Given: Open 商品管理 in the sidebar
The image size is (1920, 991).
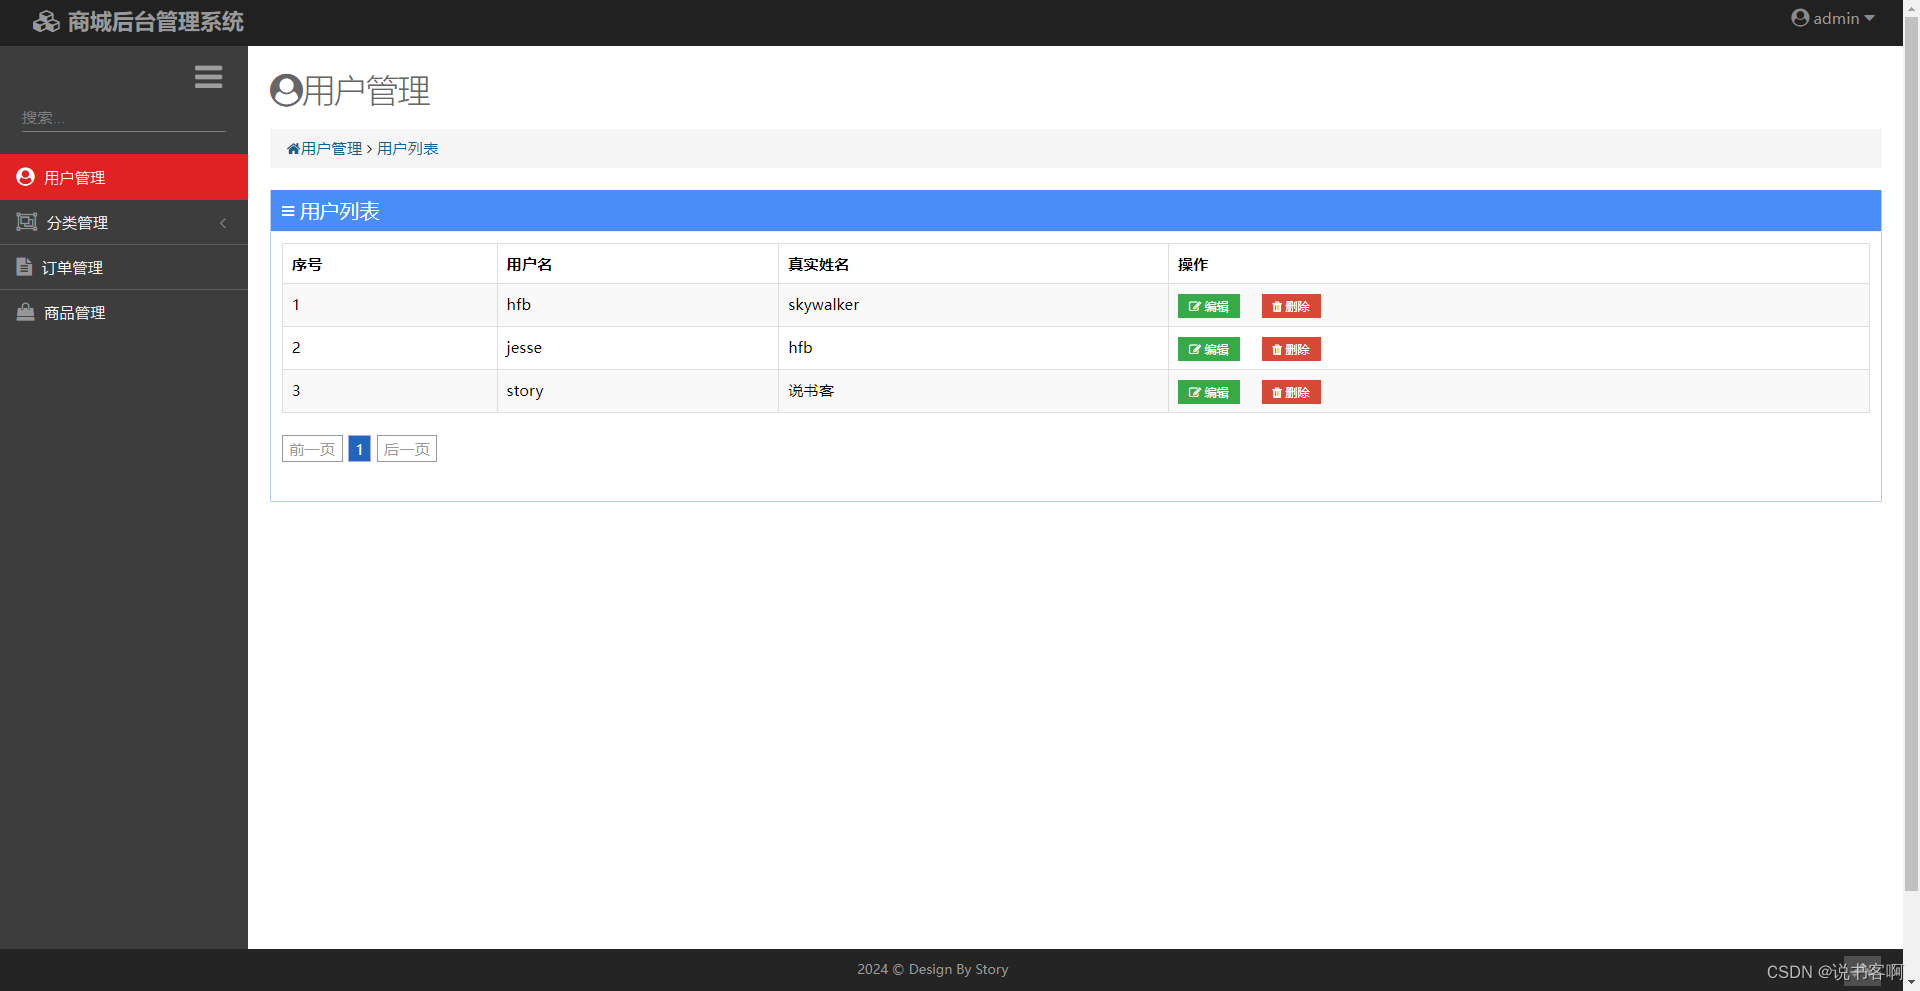Looking at the screenshot, I should [124, 312].
